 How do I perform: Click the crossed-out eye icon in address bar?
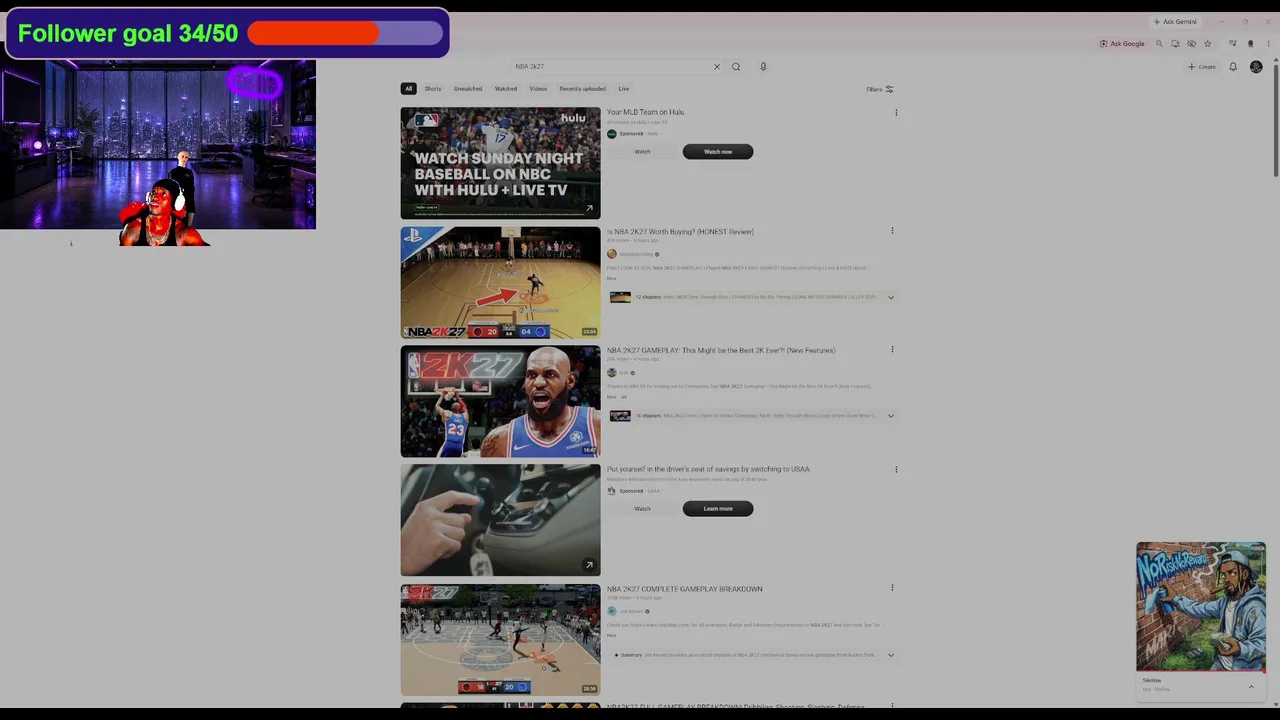coord(1191,44)
